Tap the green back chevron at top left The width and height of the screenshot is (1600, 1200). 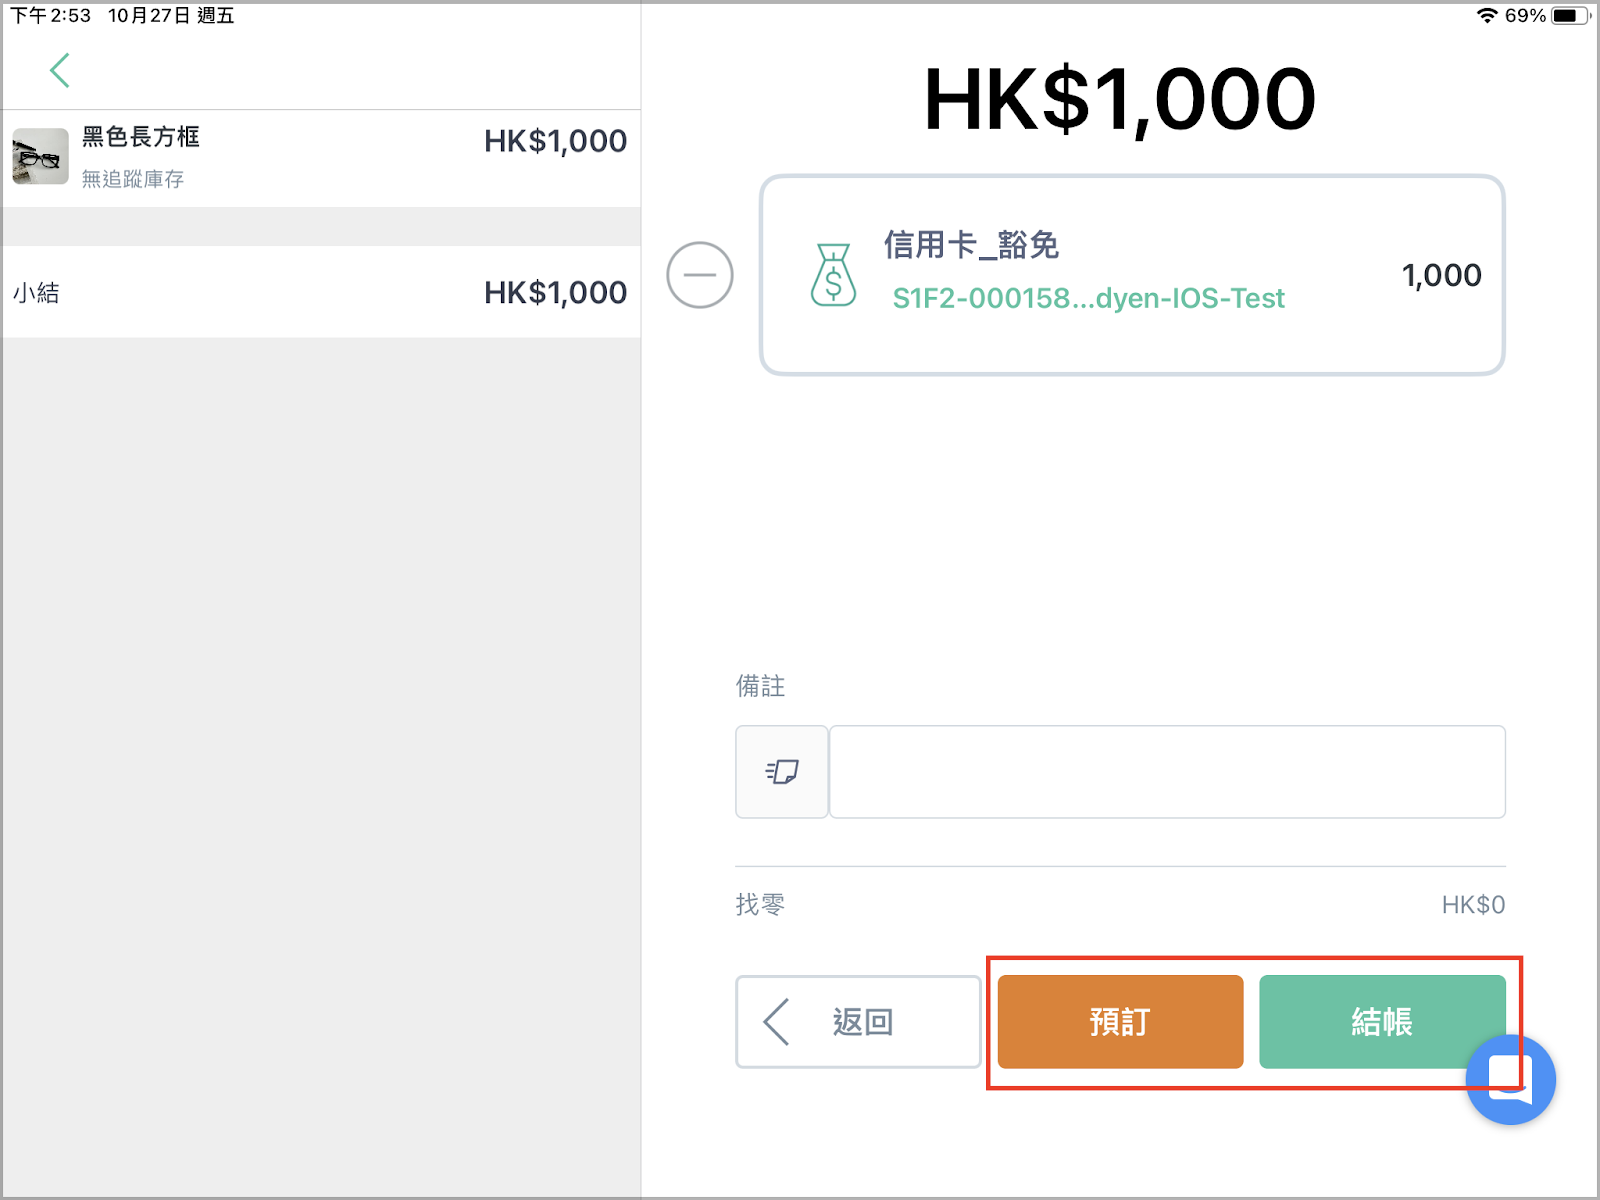(x=60, y=70)
